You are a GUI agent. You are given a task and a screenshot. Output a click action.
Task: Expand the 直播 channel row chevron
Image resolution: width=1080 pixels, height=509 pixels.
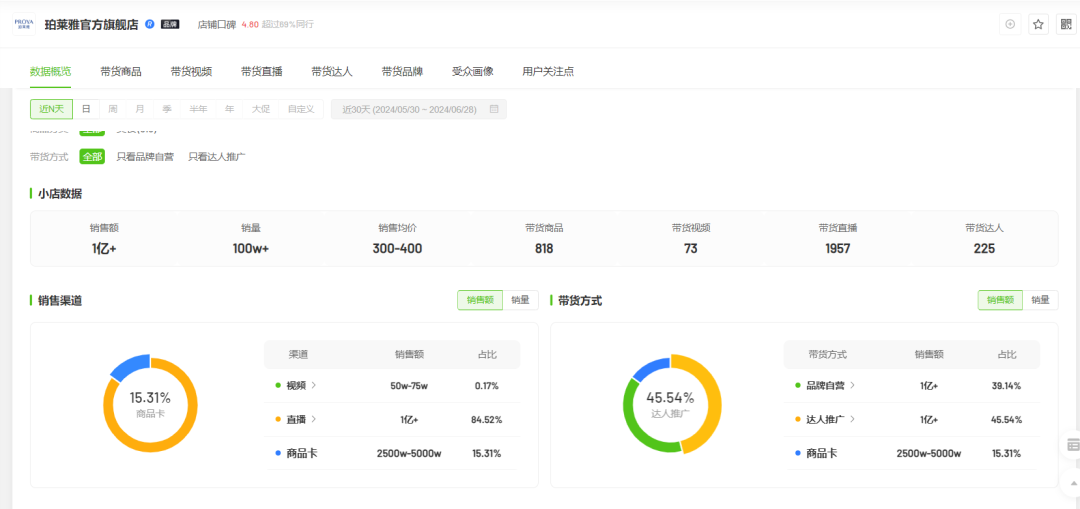pos(314,419)
